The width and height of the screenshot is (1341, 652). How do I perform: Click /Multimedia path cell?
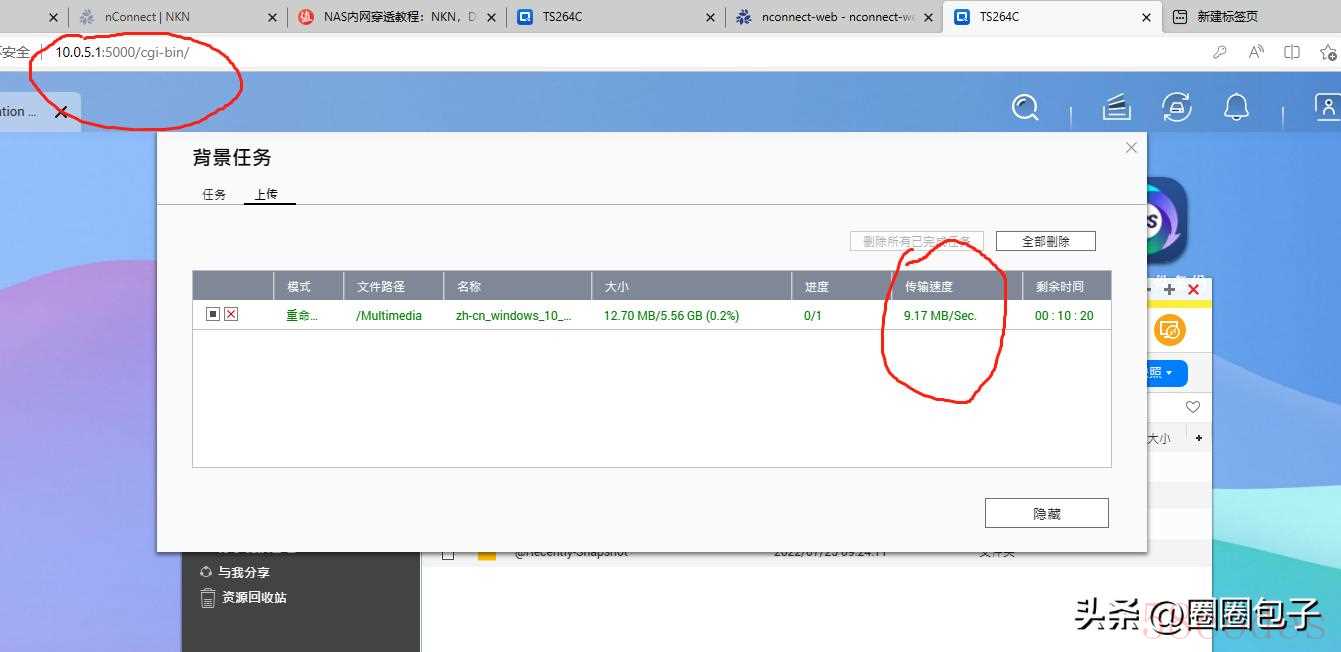tap(389, 315)
